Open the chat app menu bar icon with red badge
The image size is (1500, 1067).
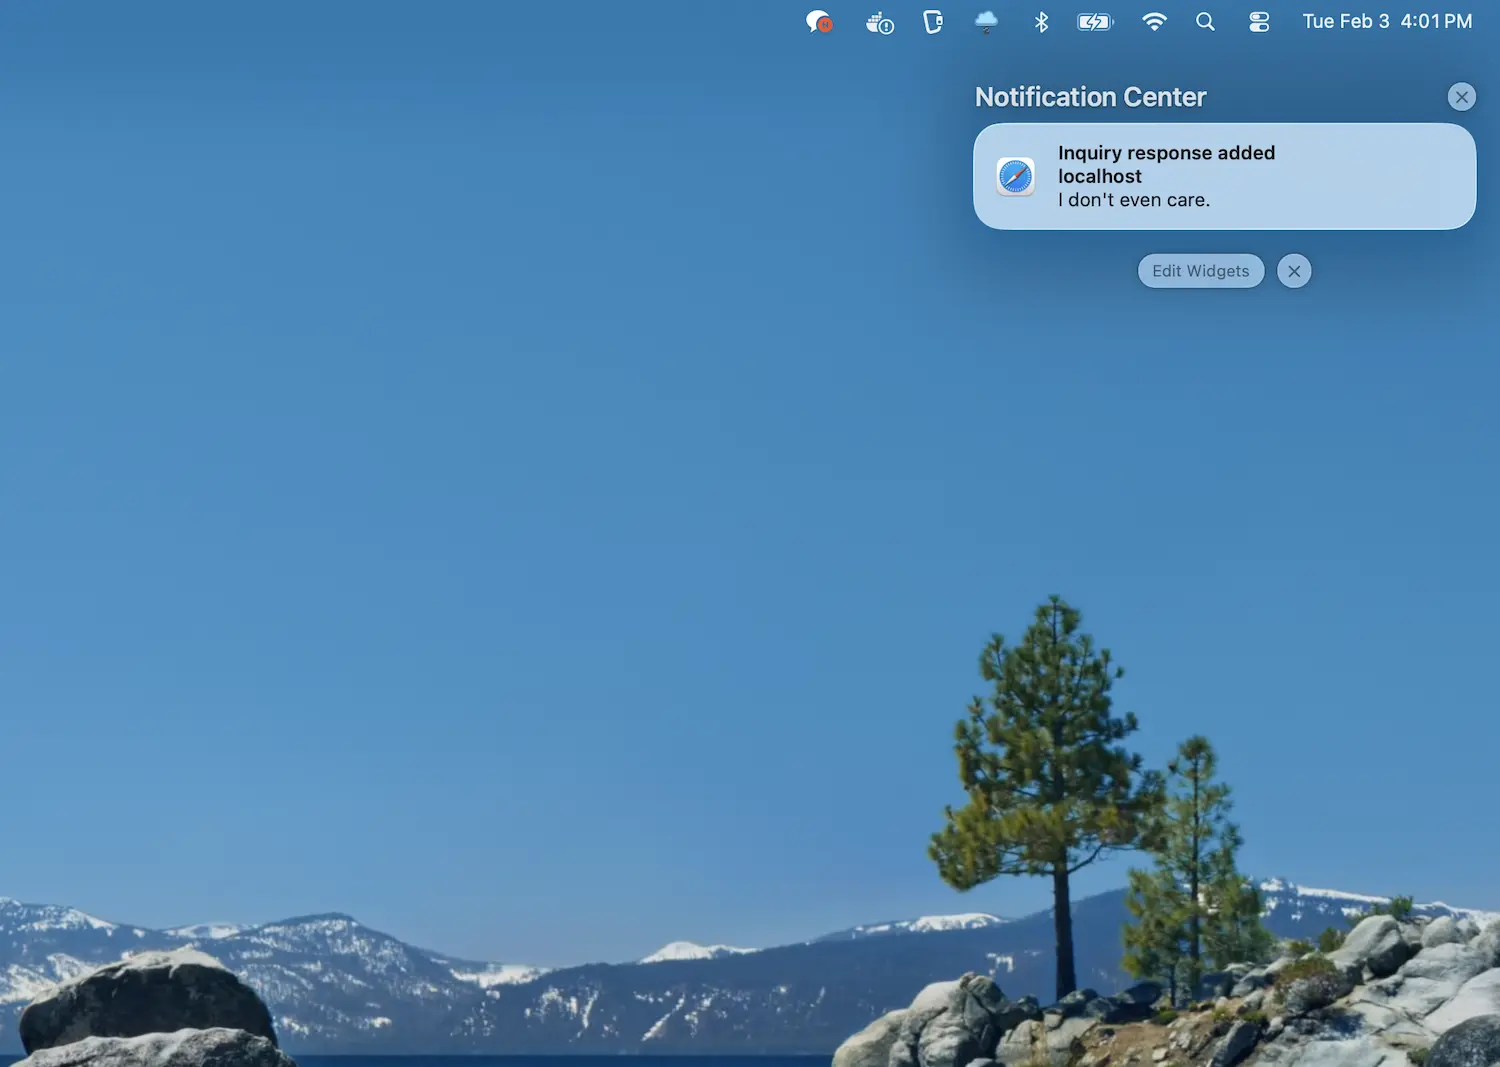pyautogui.click(x=819, y=22)
